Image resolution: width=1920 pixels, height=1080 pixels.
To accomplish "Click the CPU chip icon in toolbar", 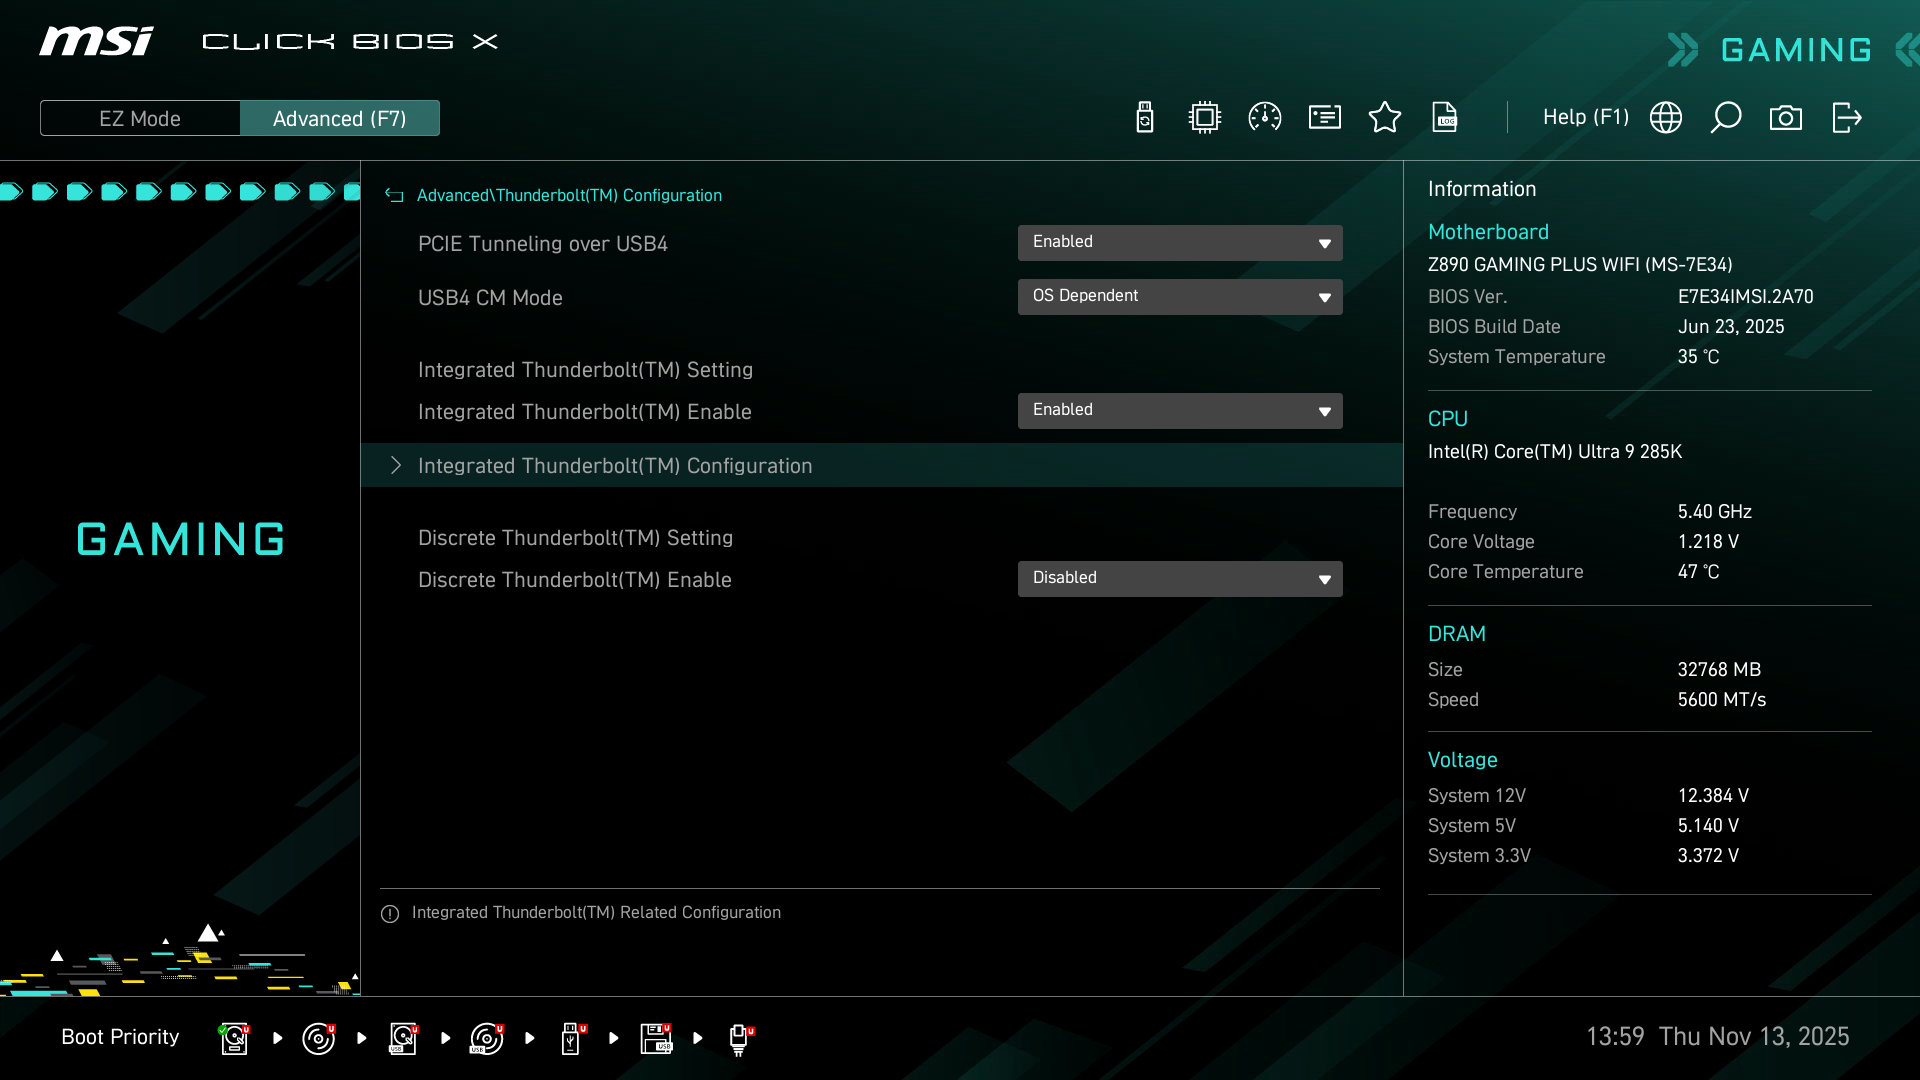I will point(1205,118).
